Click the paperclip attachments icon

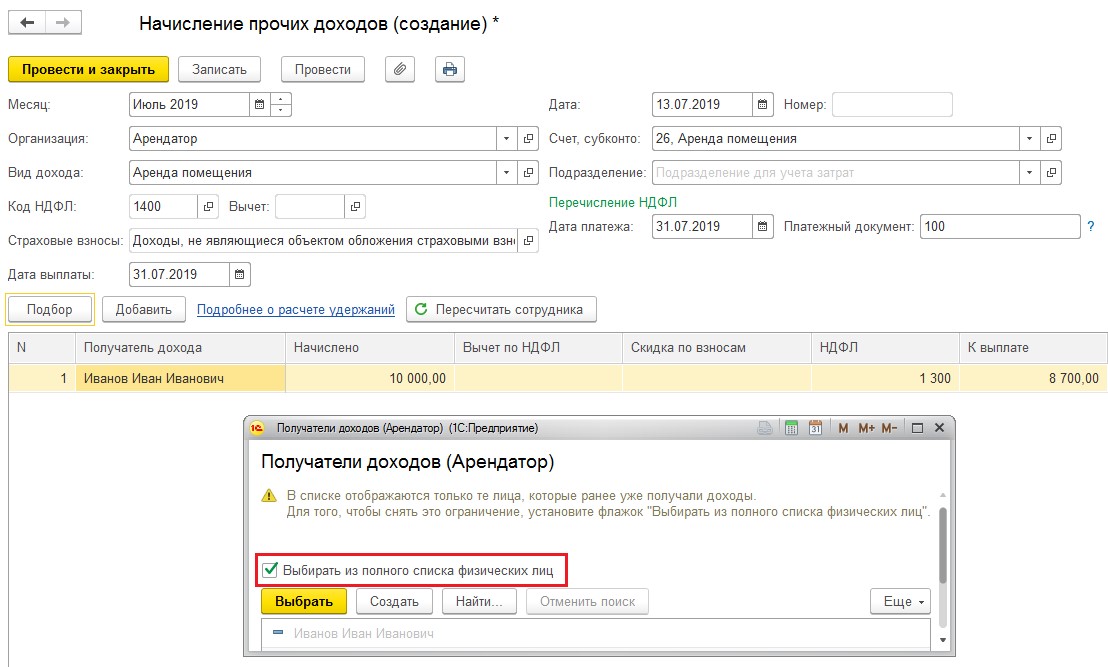tap(399, 69)
